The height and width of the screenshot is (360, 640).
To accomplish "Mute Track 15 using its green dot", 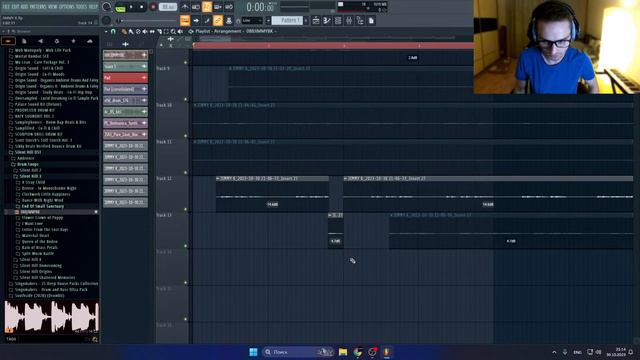I will tap(186, 319).
